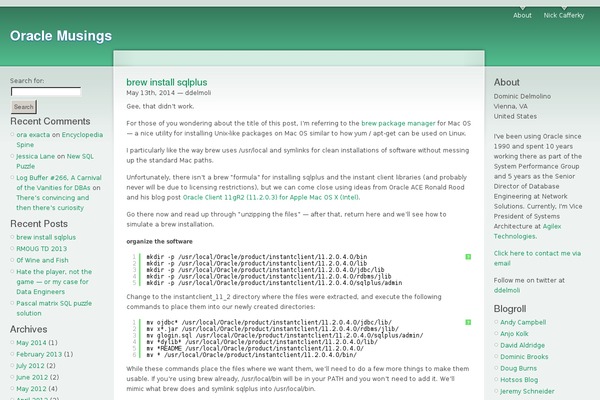Click the Search button

(24, 107)
